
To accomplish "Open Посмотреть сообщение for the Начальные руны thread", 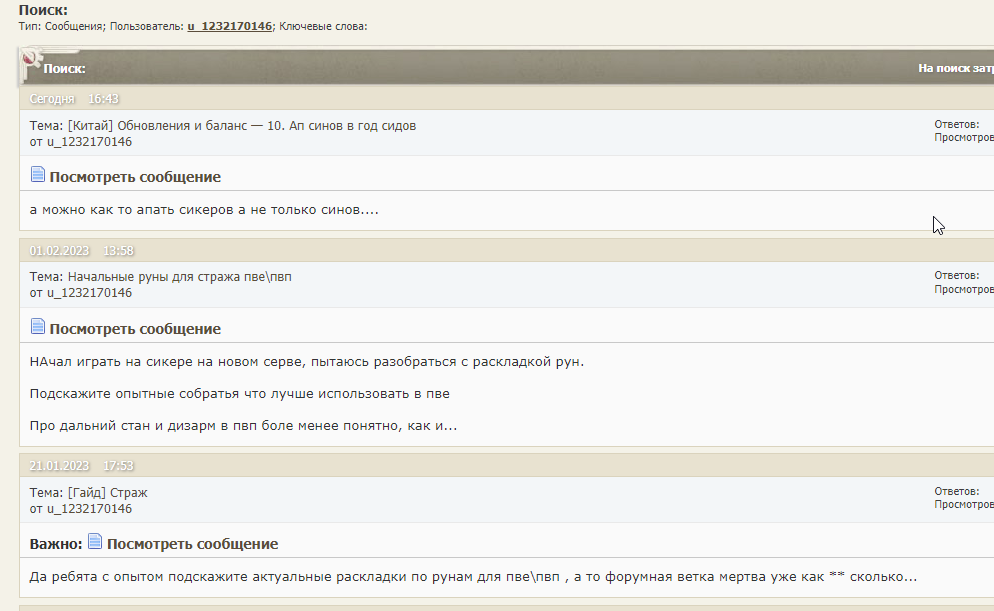I will [x=135, y=329].
